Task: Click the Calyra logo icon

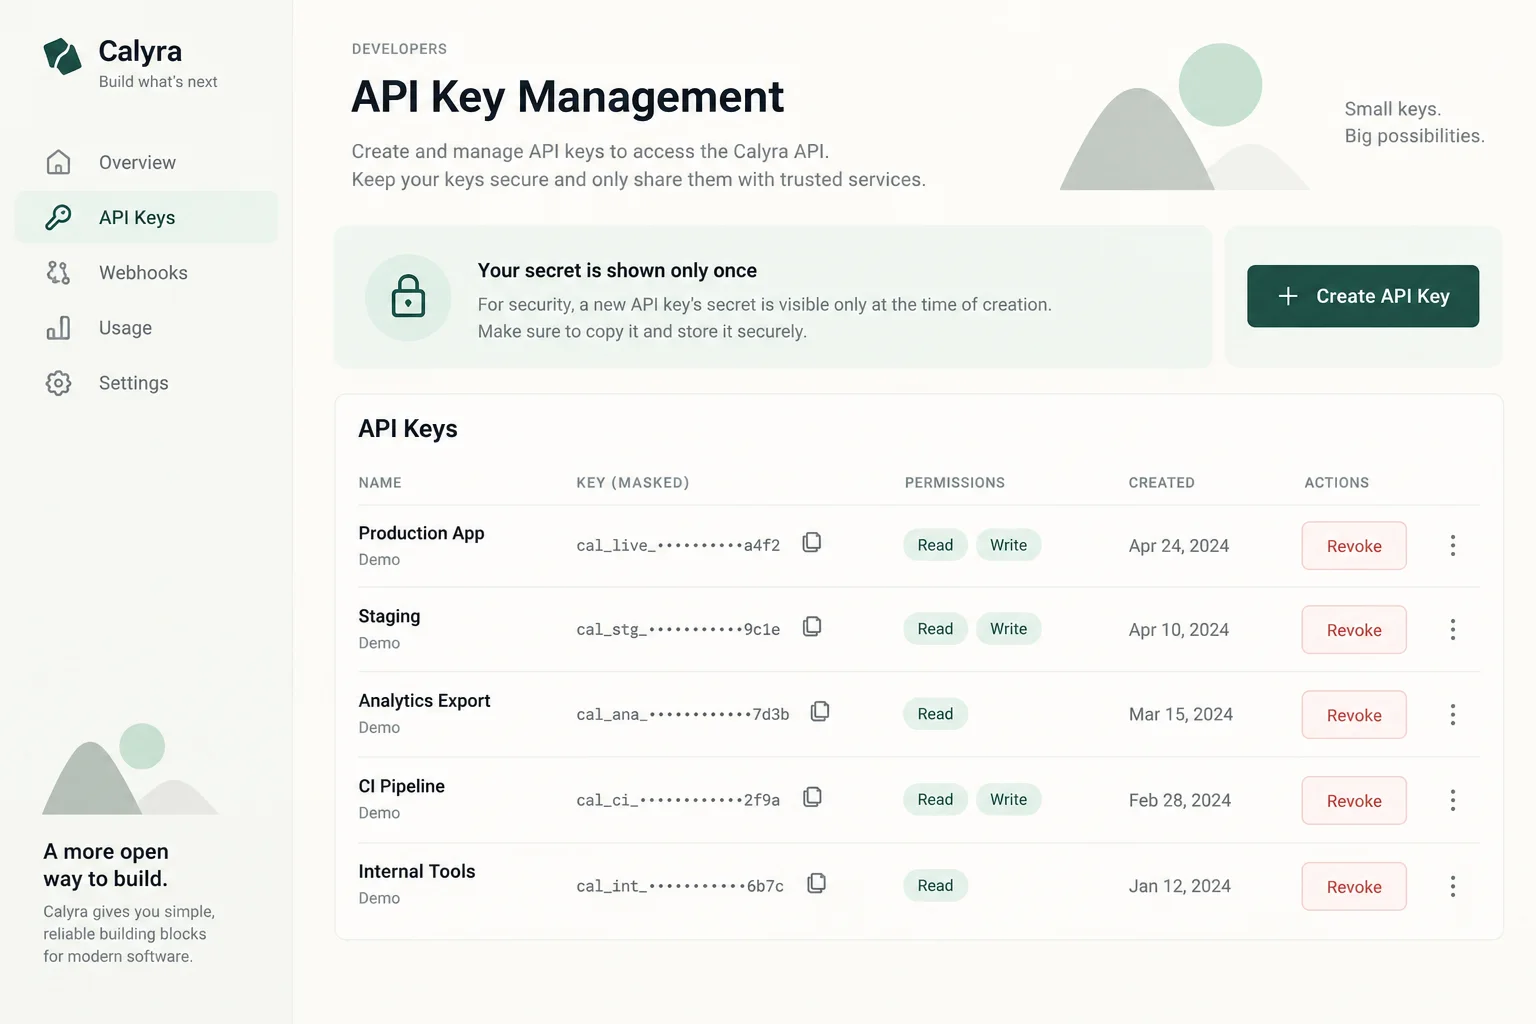Action: tap(62, 57)
